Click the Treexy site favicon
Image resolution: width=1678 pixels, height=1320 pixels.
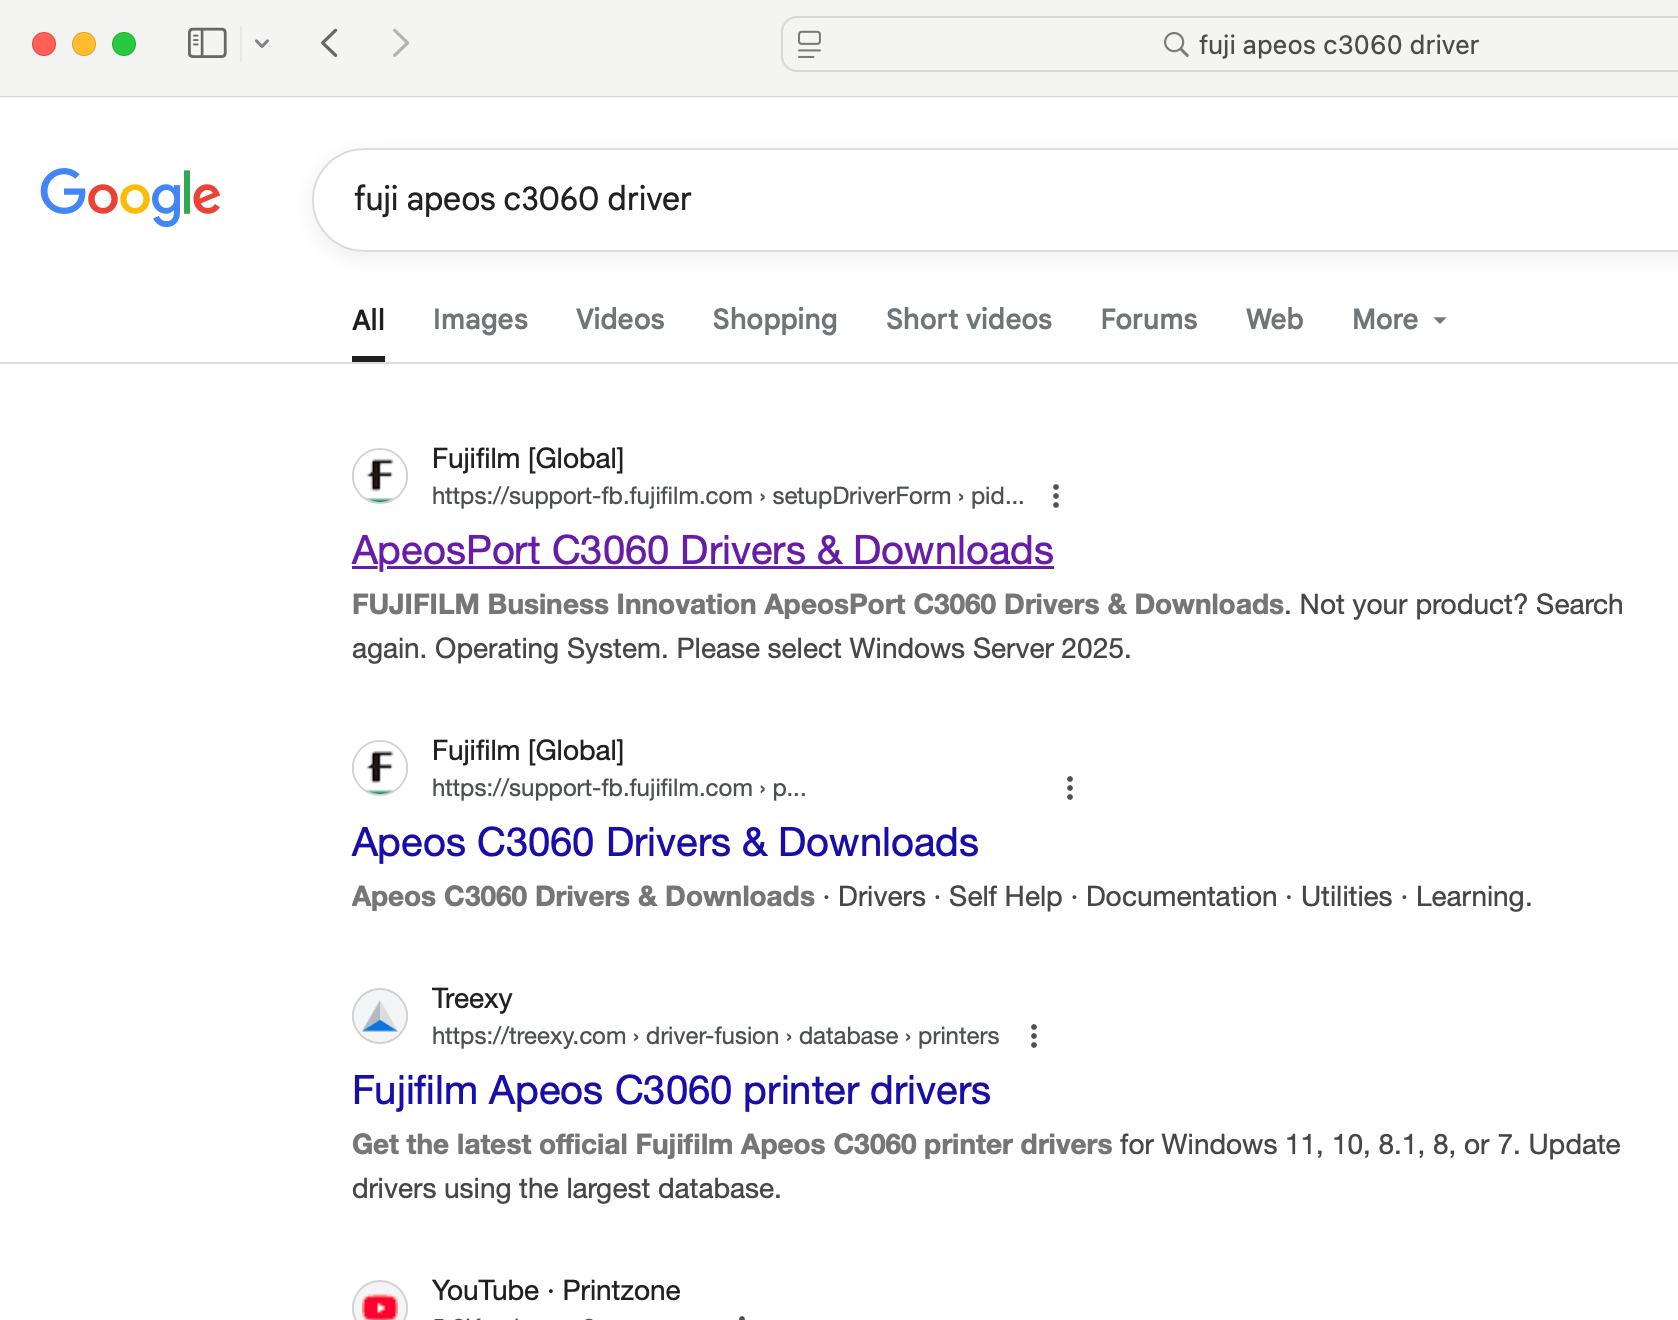[380, 1016]
